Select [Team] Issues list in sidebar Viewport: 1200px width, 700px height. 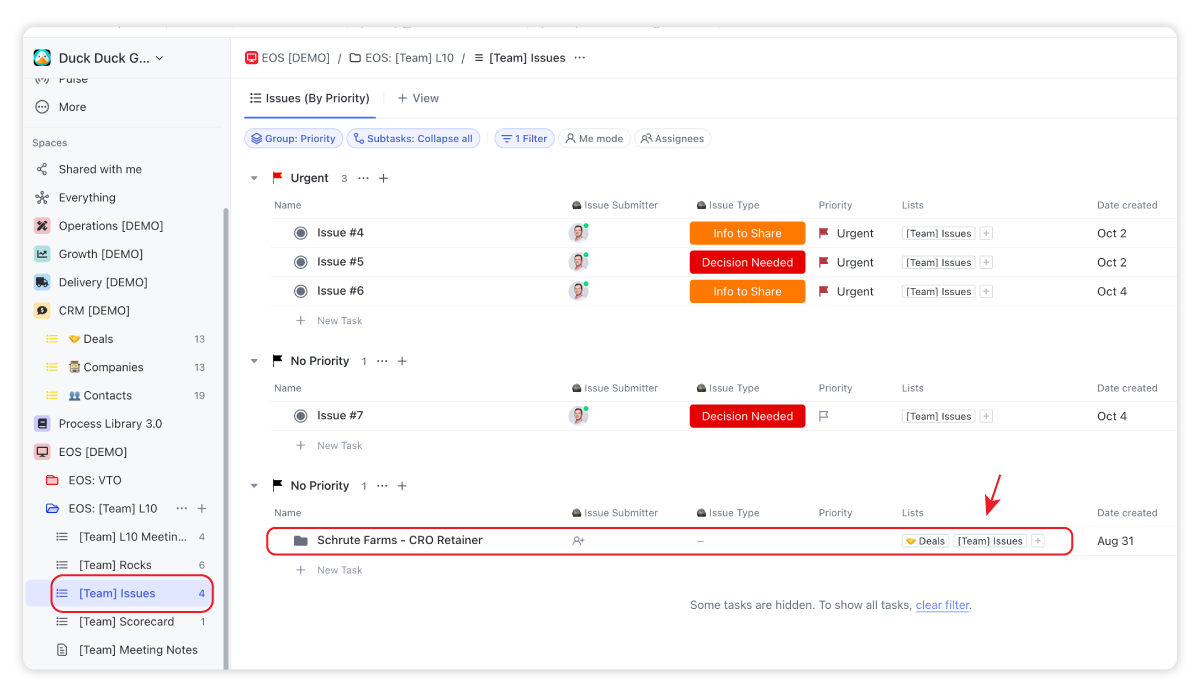coord(118,593)
